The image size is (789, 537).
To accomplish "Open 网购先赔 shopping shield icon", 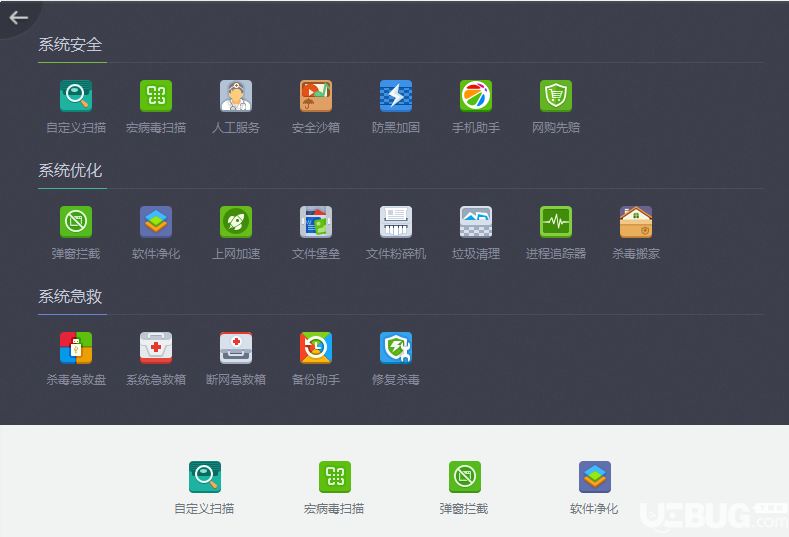I will point(556,96).
